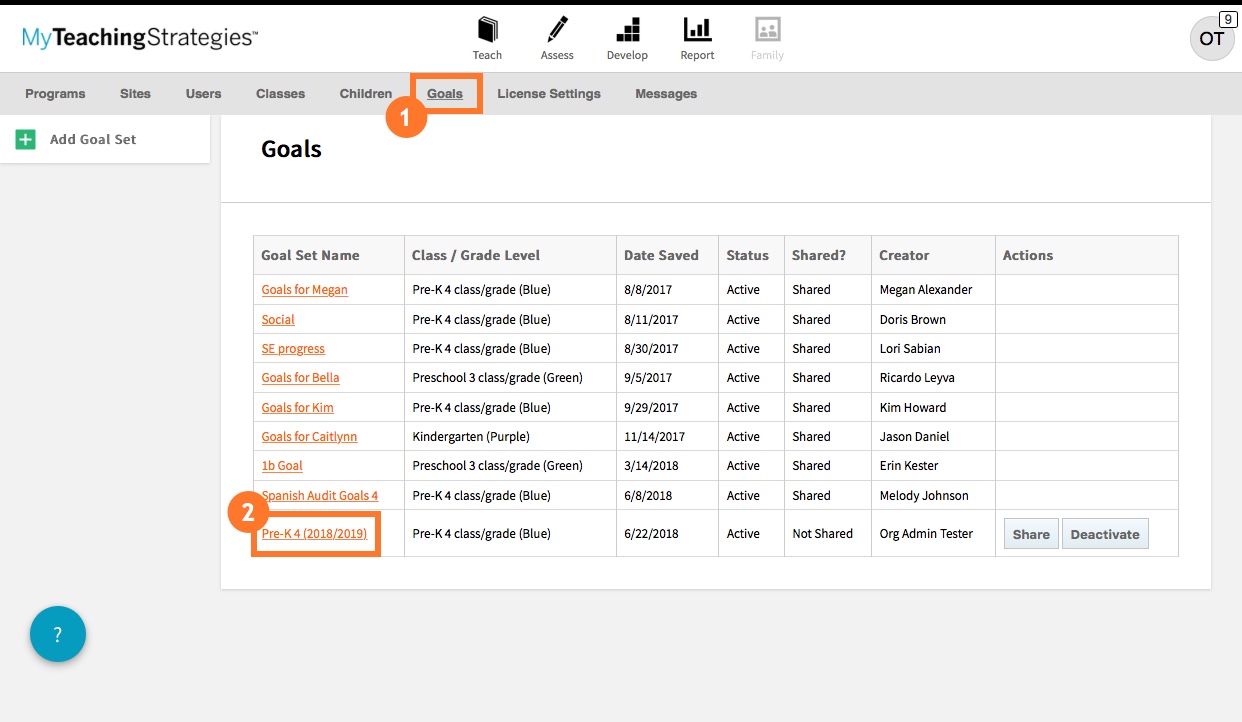Open the Goals for Megan goal set
This screenshot has height=722, width=1242.
304,289
